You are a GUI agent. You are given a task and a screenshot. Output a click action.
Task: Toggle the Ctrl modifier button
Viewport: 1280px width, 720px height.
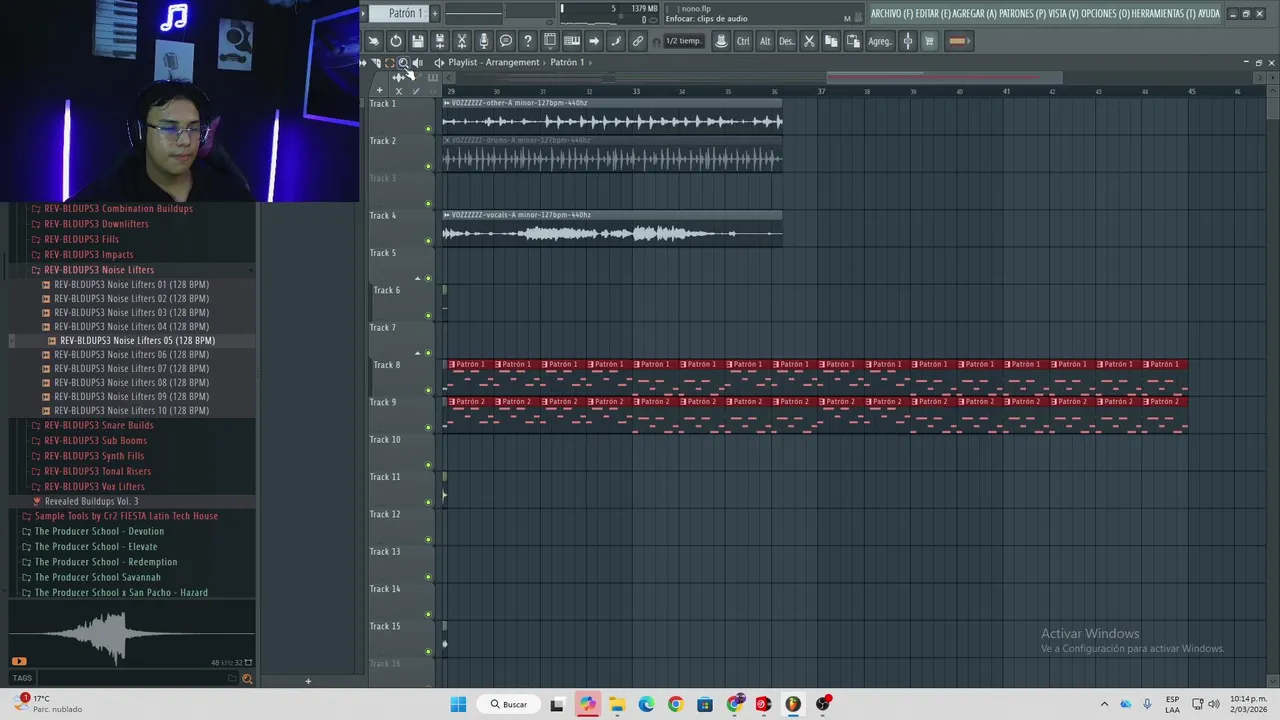pos(743,41)
